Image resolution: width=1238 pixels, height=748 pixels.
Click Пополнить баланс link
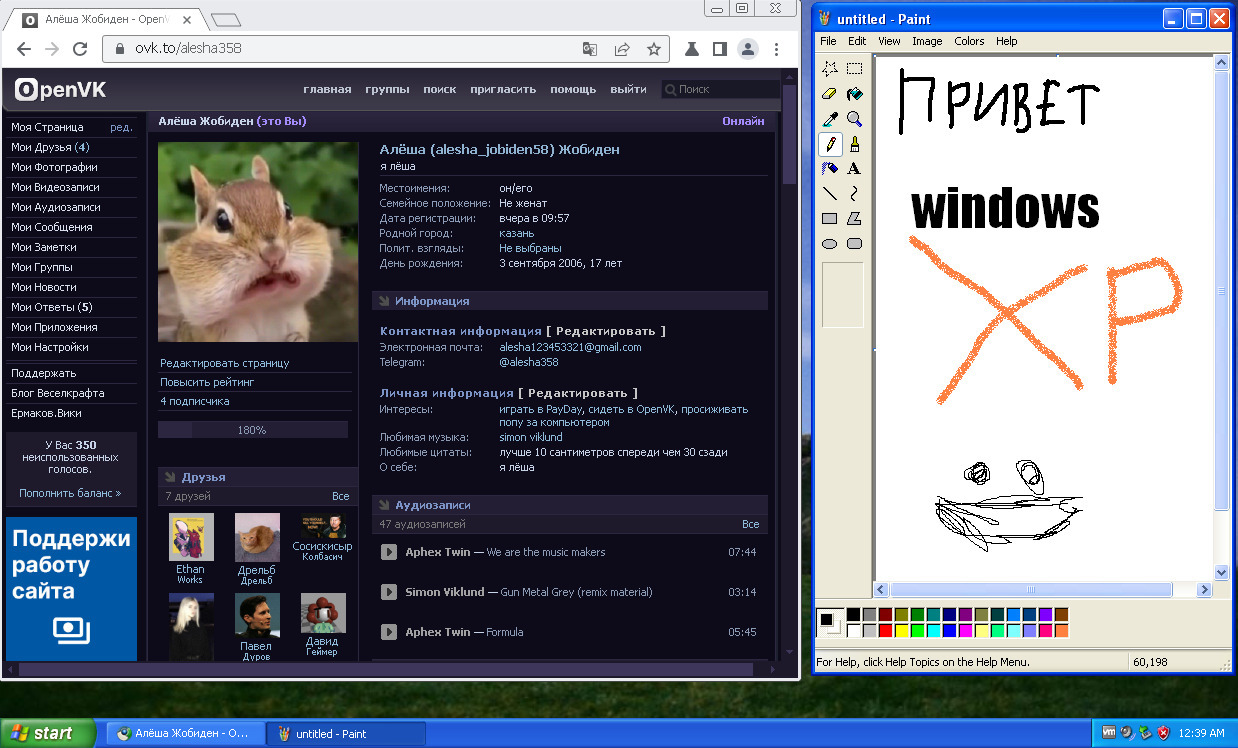pyautogui.click(x=70, y=493)
